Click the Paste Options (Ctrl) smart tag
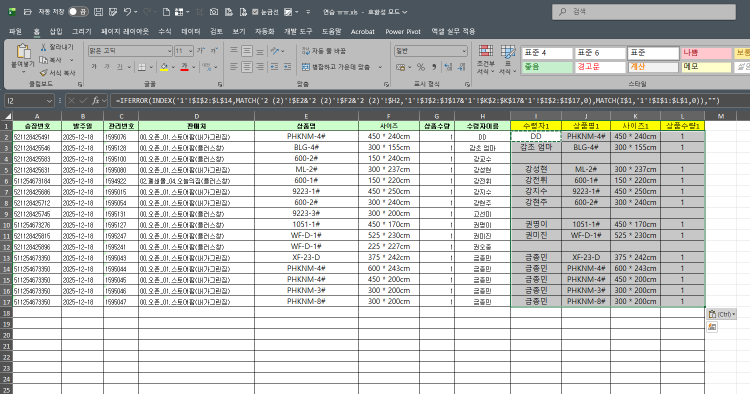The image size is (750, 394). click(721, 314)
